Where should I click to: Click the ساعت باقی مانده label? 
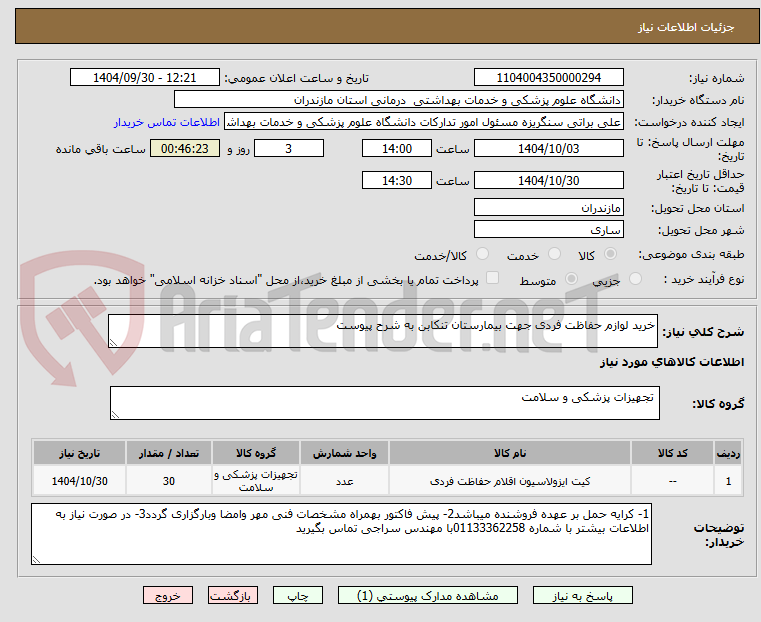click(100, 149)
